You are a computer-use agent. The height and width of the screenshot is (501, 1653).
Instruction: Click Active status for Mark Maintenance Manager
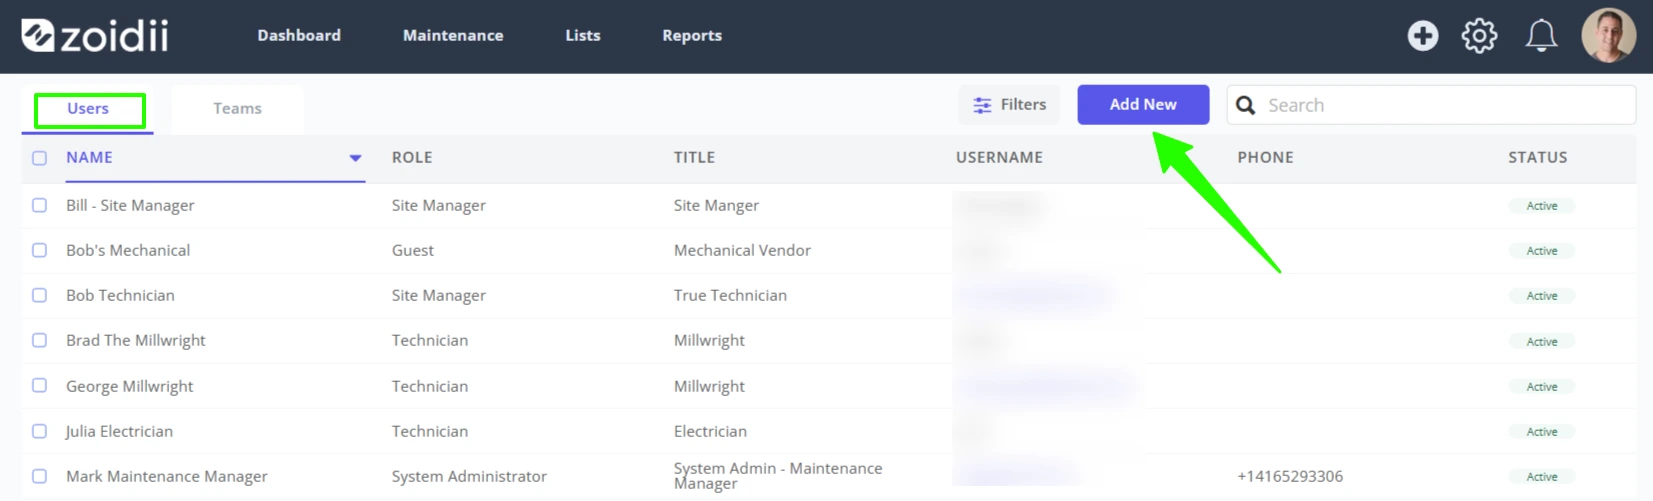coord(1541,476)
